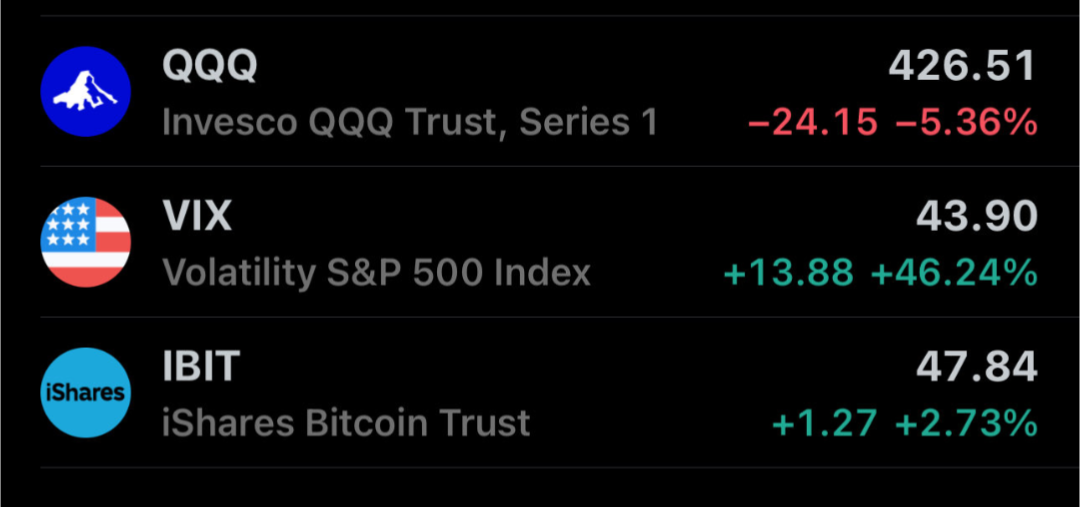Toggle the −5.36% percent change display
The height and width of the screenshot is (507, 1080).
click(x=966, y=123)
